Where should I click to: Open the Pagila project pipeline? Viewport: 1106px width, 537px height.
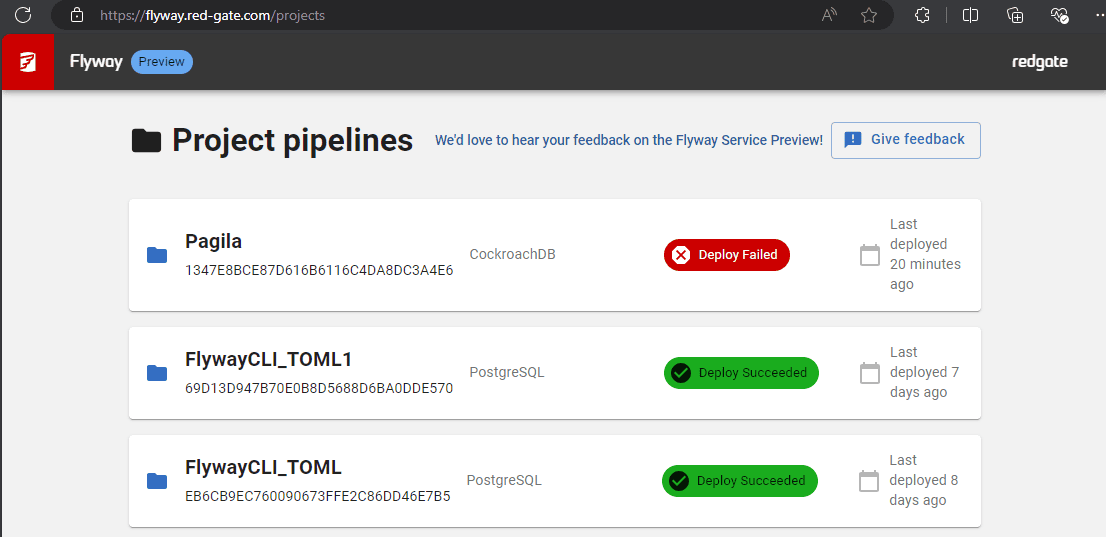point(213,241)
